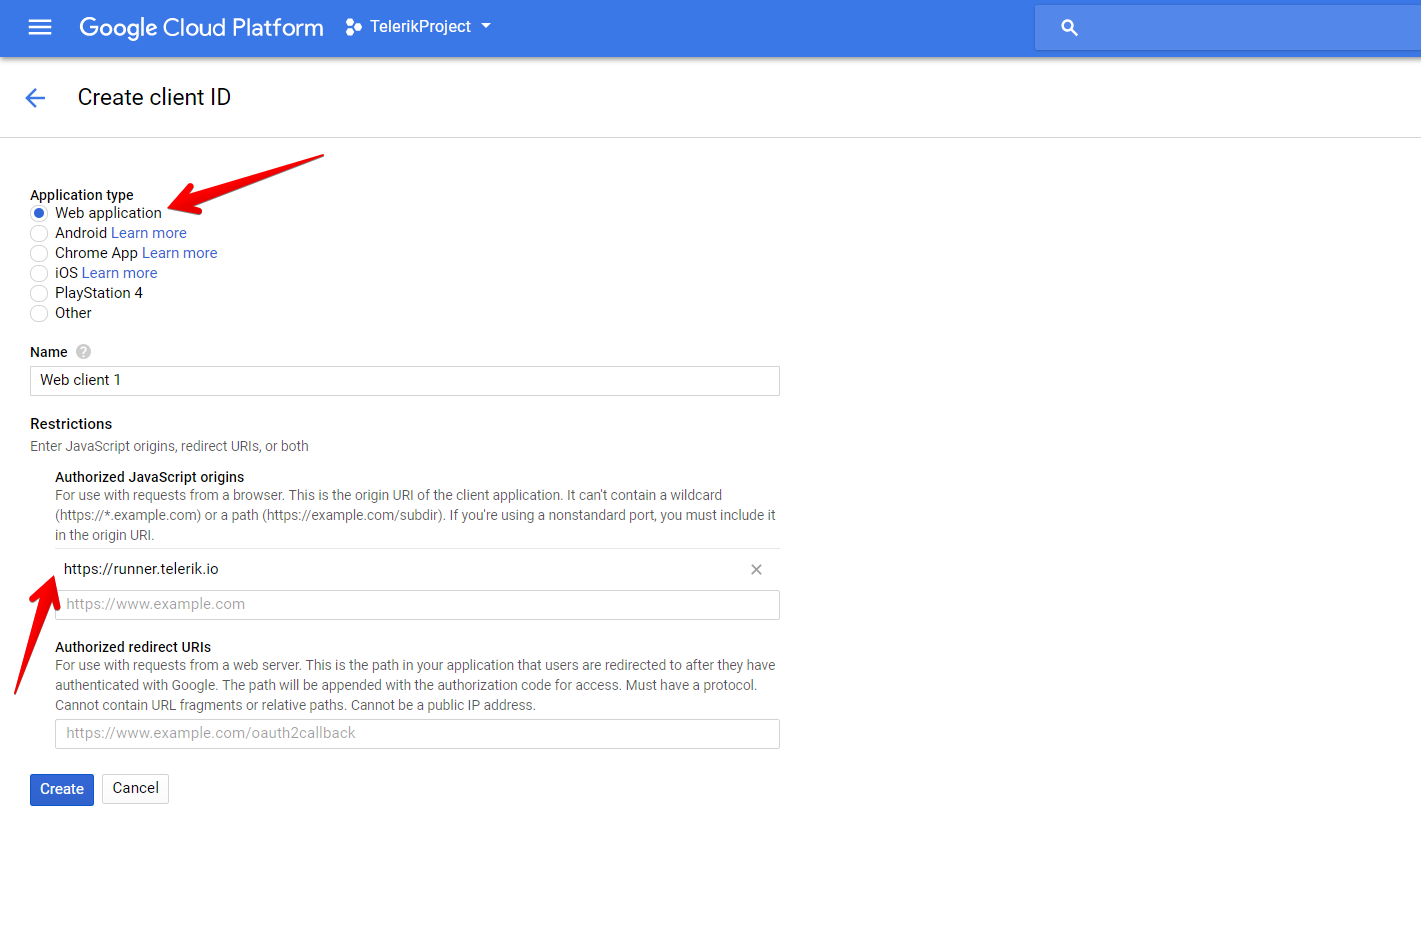Choose Android as application type
The image size is (1421, 947).
(x=38, y=233)
